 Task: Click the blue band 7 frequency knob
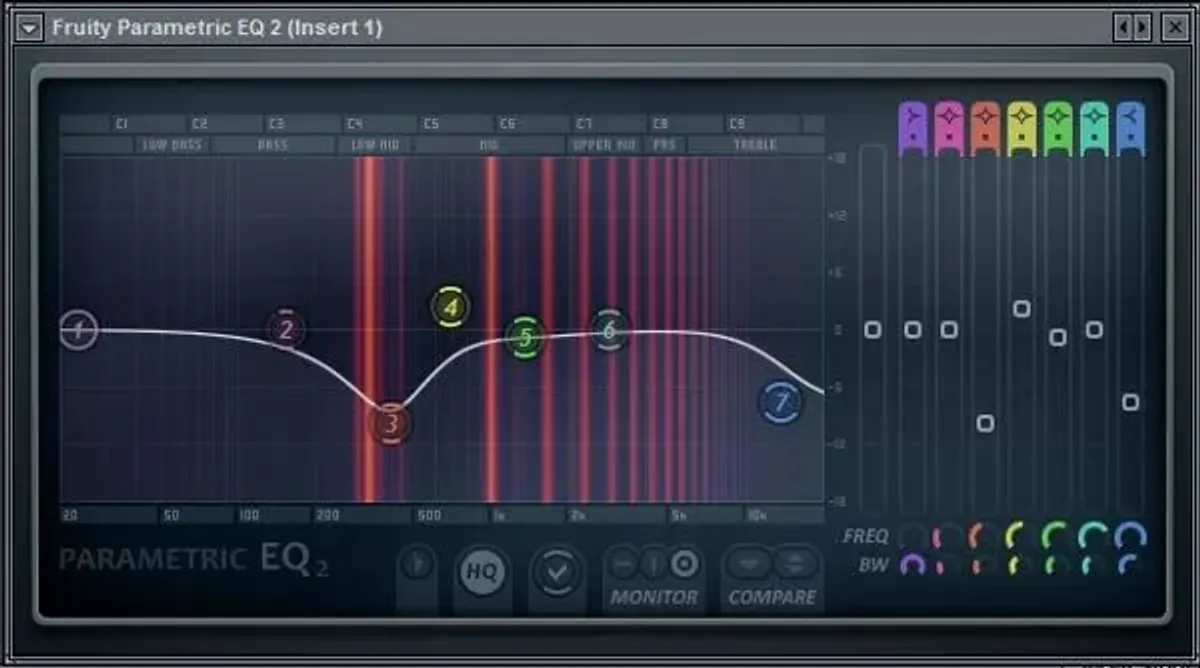point(1130,537)
